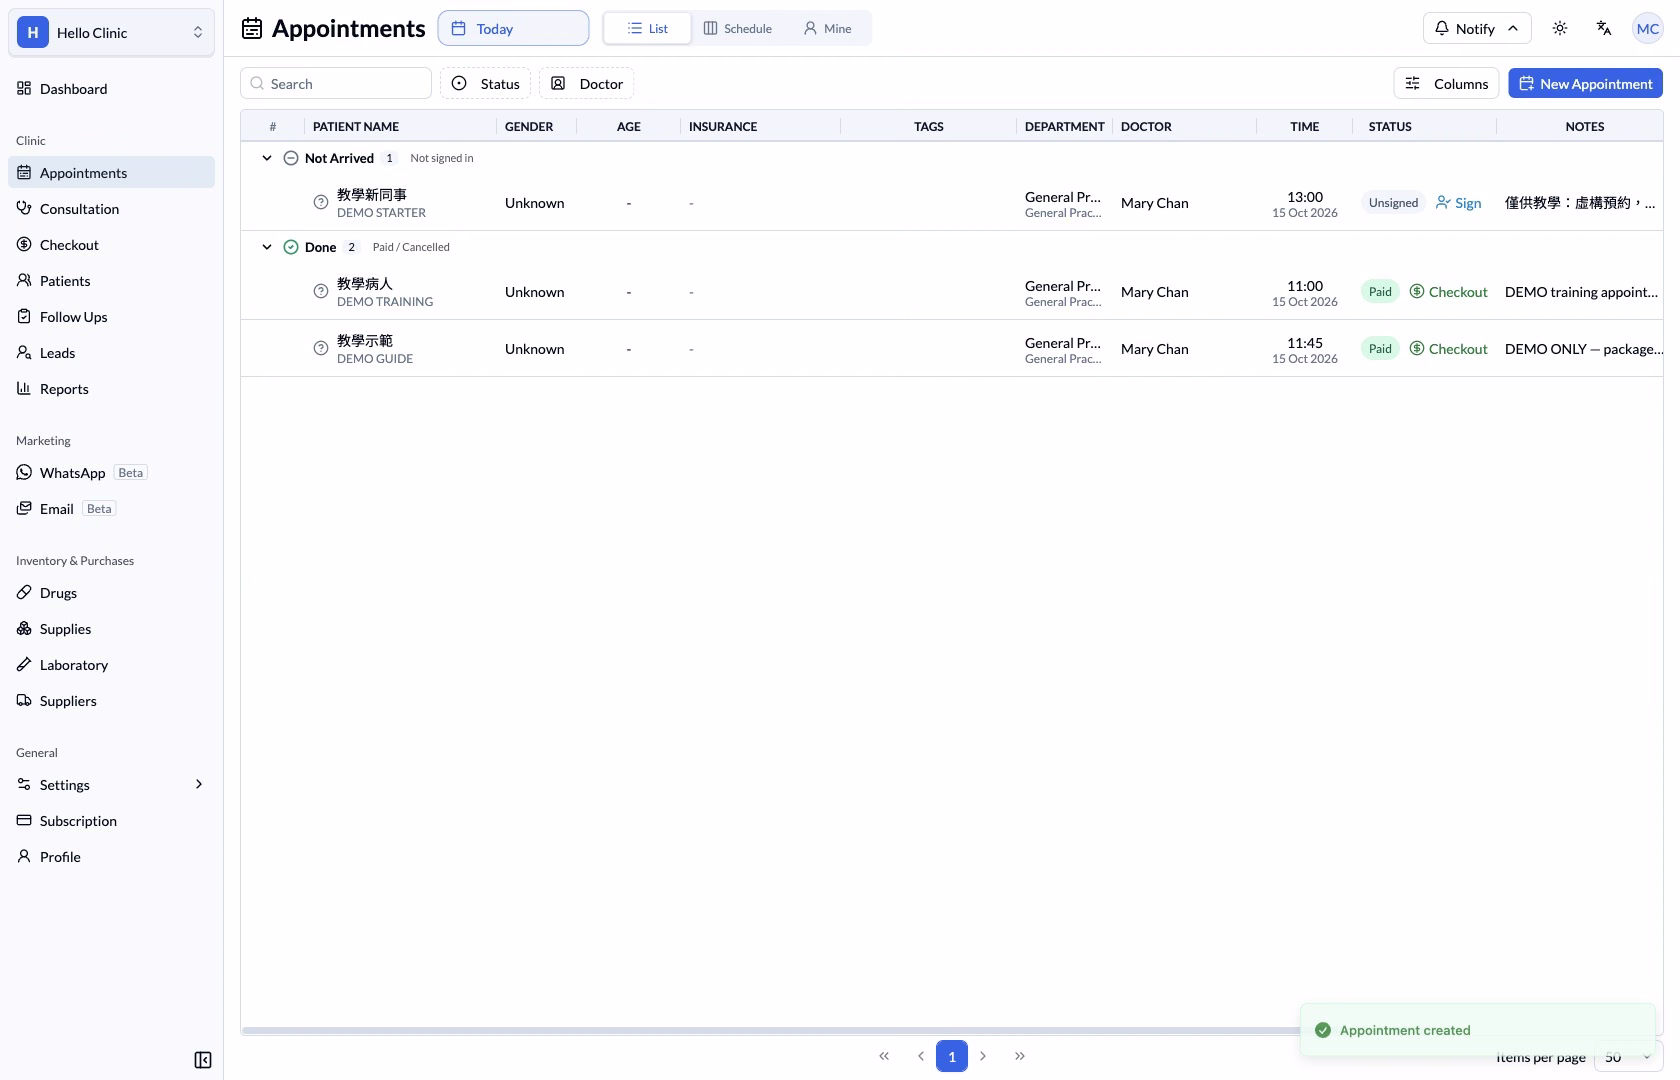Open the Hello Clinic switcher dropdown

111,32
